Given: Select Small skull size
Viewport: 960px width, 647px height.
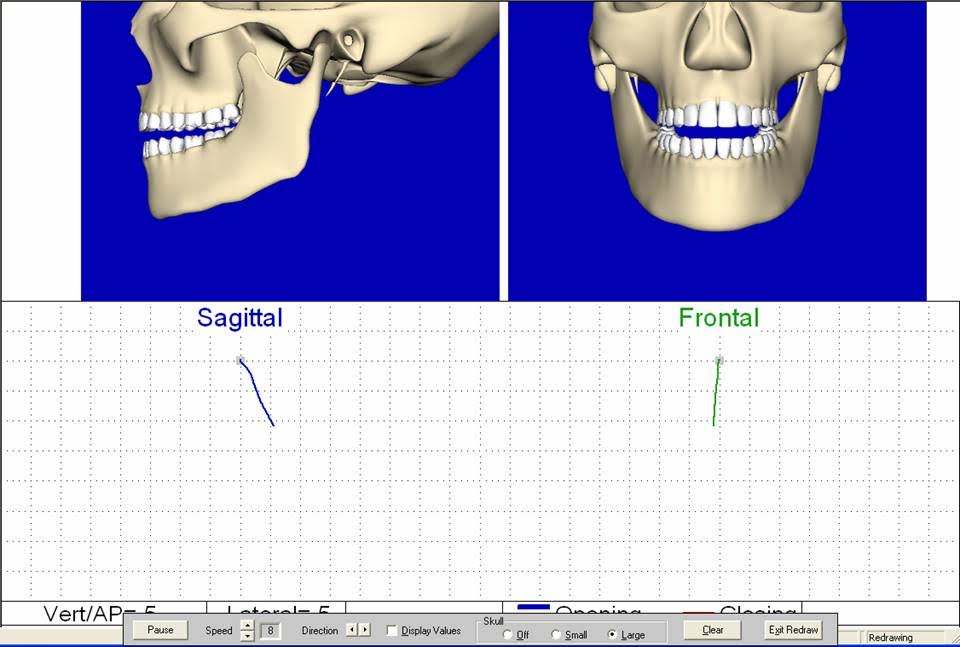Looking at the screenshot, I should point(556,635).
